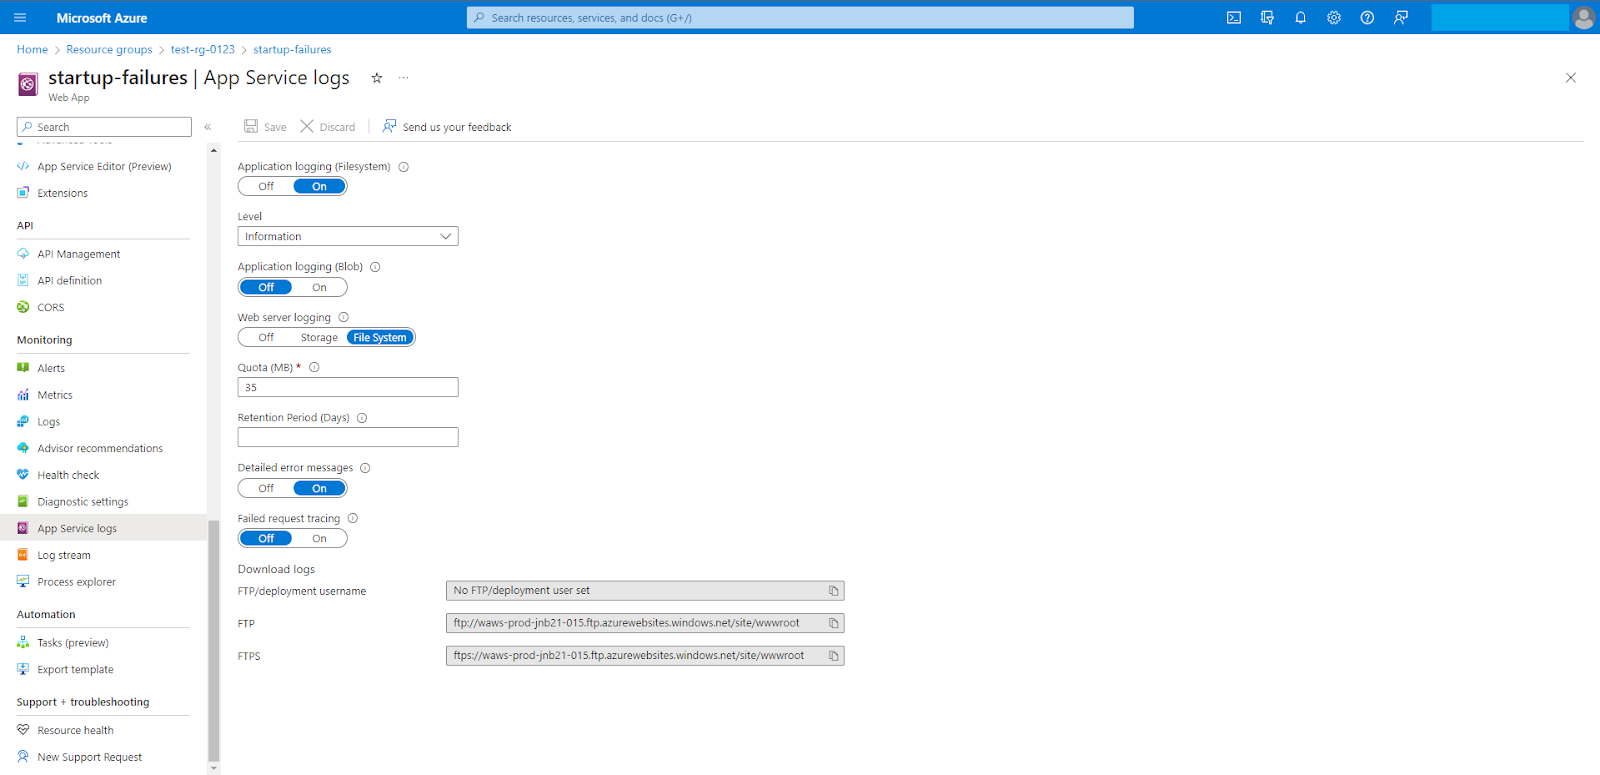The height and width of the screenshot is (775, 1600).
Task: Open the top bar feedback icon
Action: pyautogui.click(x=1401, y=18)
